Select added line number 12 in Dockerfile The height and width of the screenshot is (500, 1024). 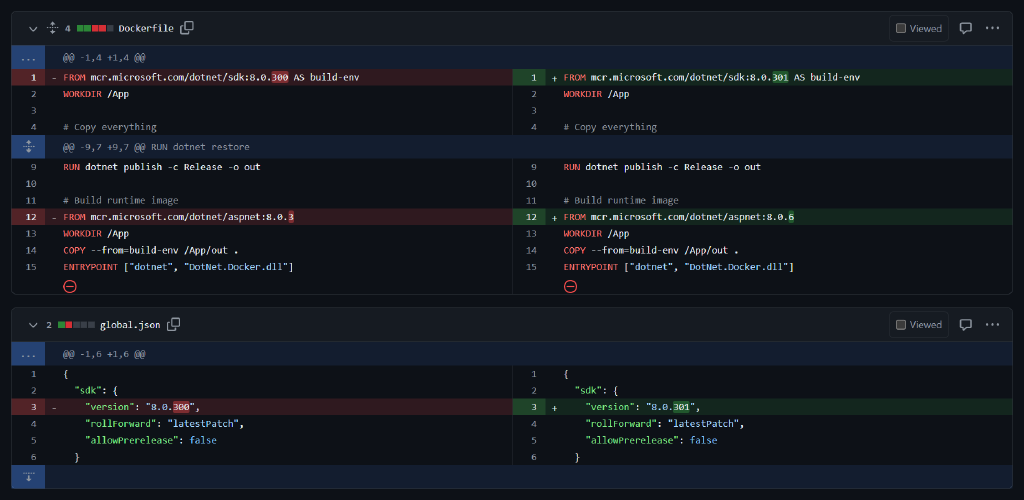tap(533, 217)
